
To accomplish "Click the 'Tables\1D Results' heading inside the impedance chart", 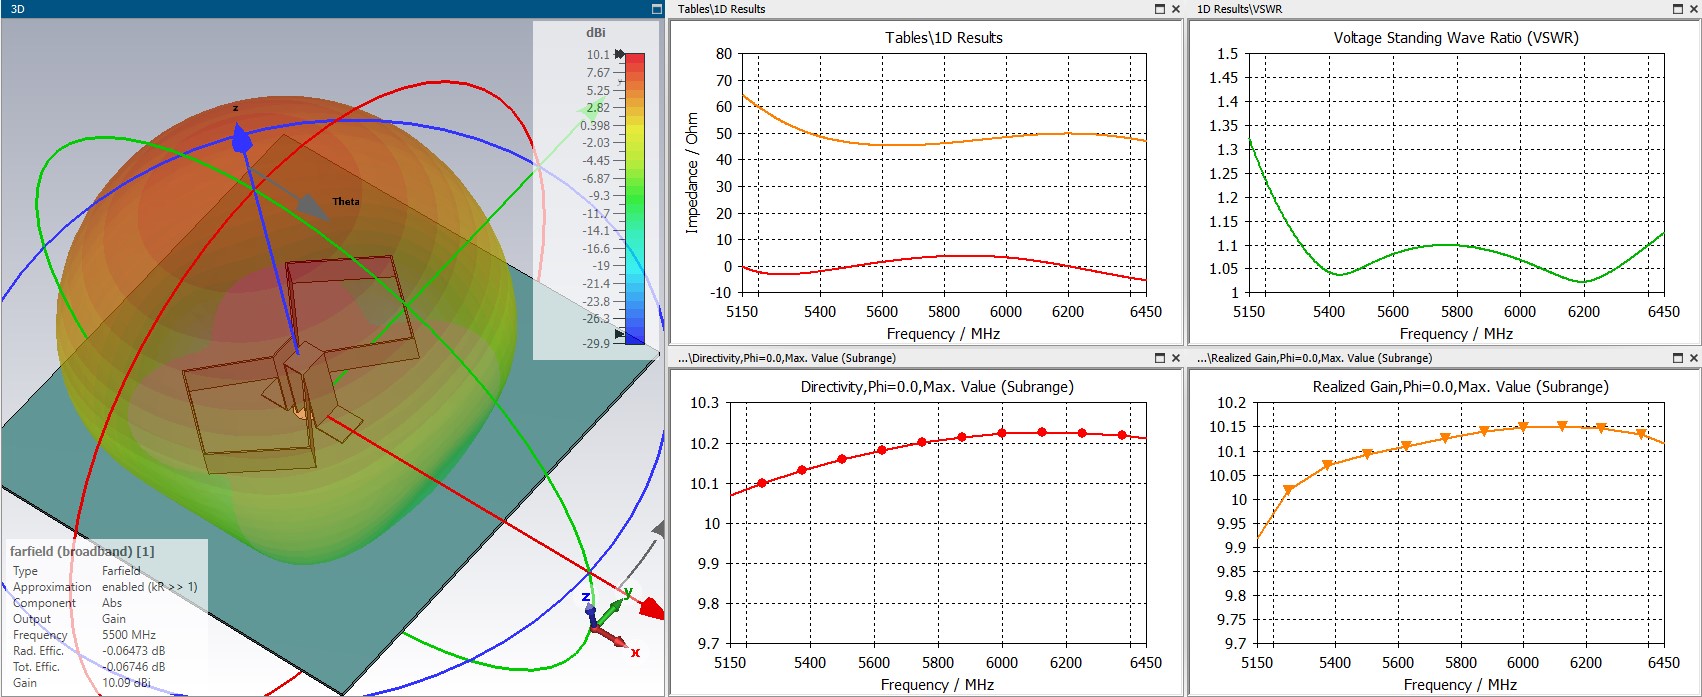I will pyautogui.click(x=944, y=38).
